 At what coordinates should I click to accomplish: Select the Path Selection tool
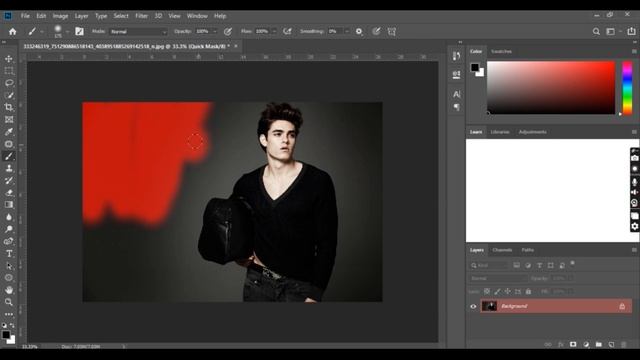pyautogui.click(x=9, y=266)
